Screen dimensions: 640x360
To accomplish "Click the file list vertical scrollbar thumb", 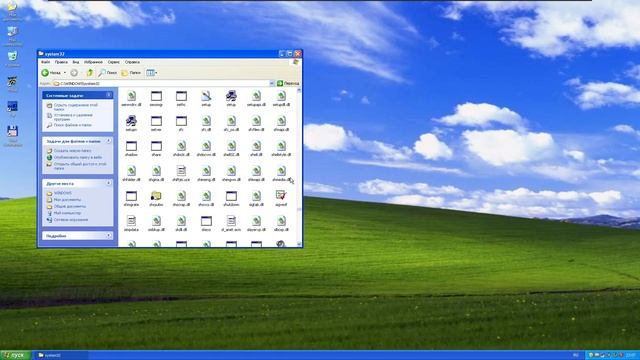I will (299, 209).
